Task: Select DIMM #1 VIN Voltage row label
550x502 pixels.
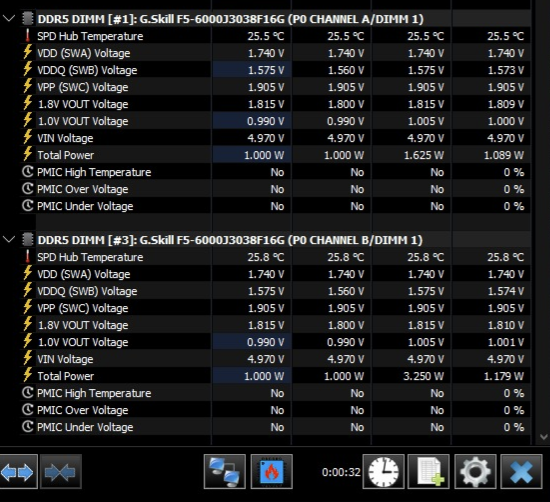Action: (x=65, y=138)
